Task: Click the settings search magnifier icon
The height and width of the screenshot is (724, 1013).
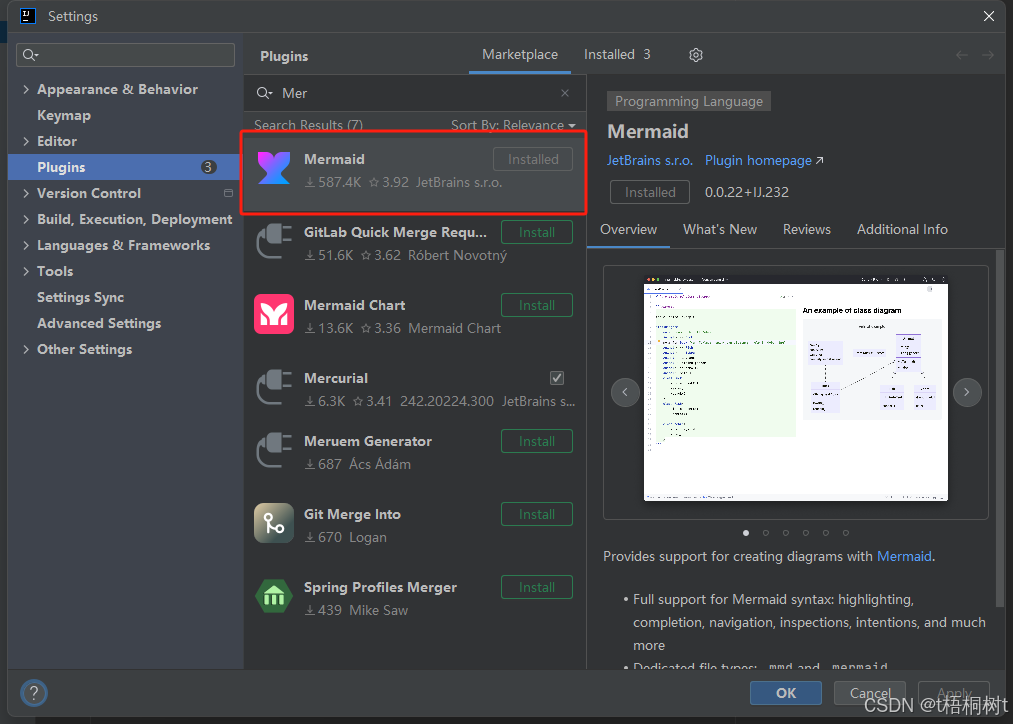Action: coord(30,55)
